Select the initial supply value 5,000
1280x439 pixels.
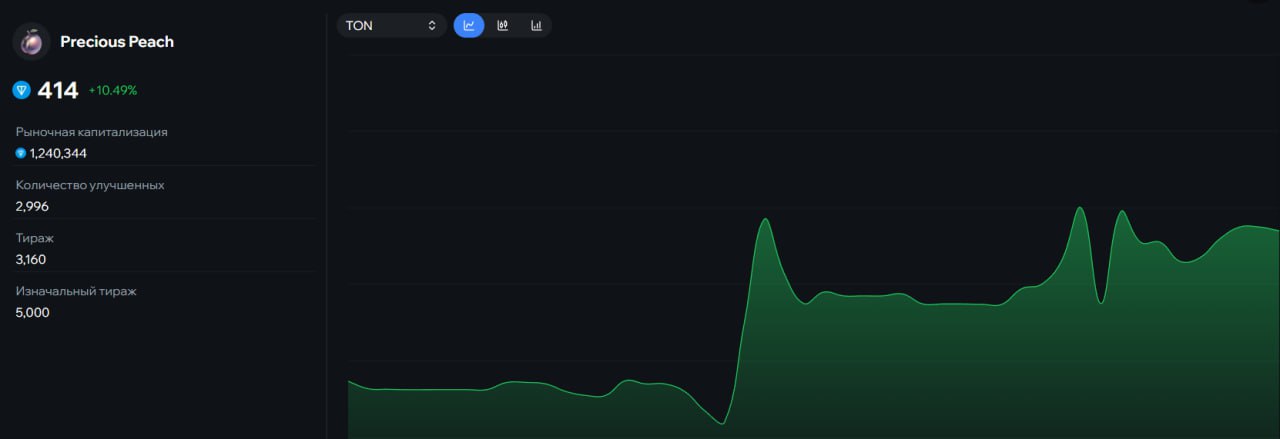pyautogui.click(x=33, y=312)
